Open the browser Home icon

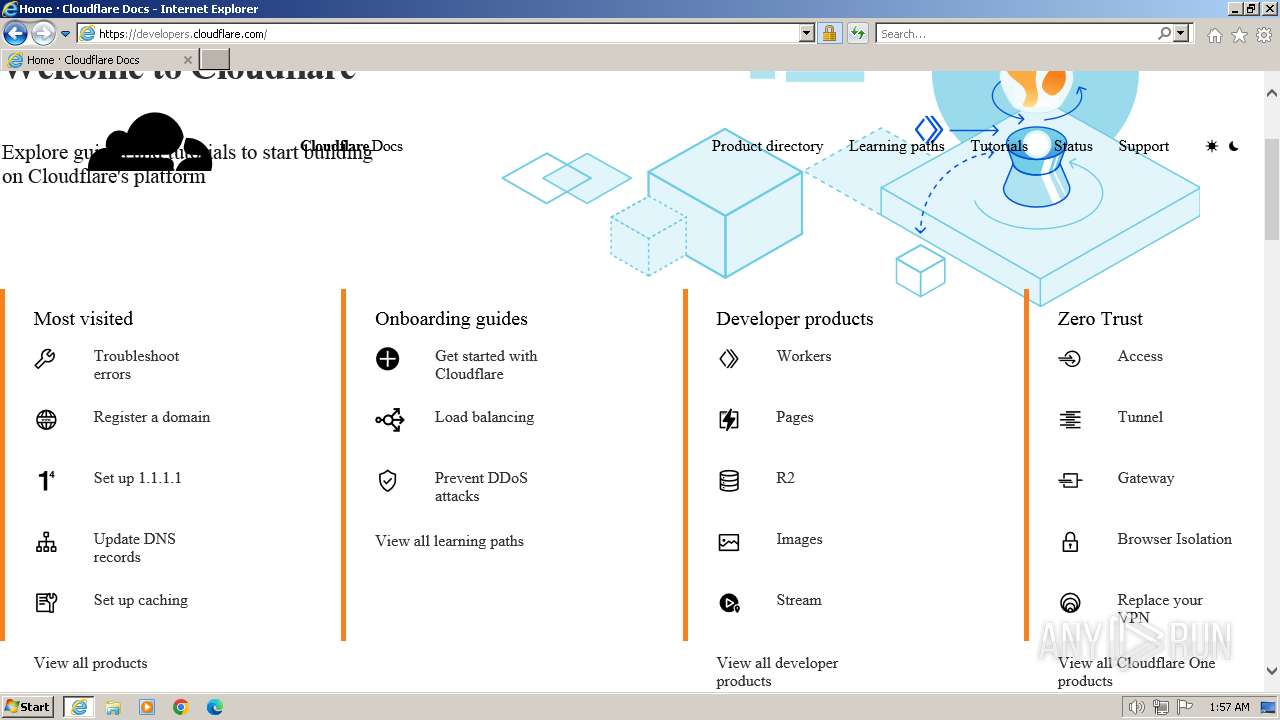coord(1214,35)
